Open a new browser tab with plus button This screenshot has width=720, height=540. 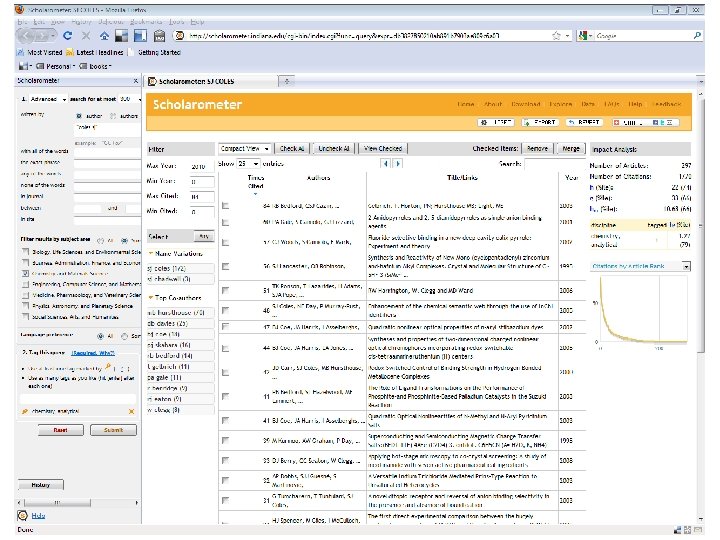click(287, 81)
